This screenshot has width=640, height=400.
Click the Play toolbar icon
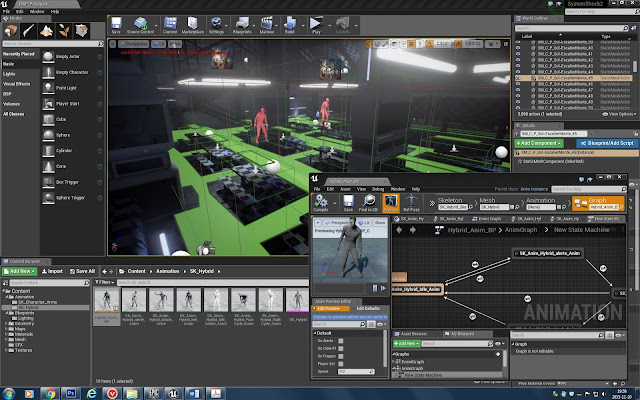click(316, 23)
